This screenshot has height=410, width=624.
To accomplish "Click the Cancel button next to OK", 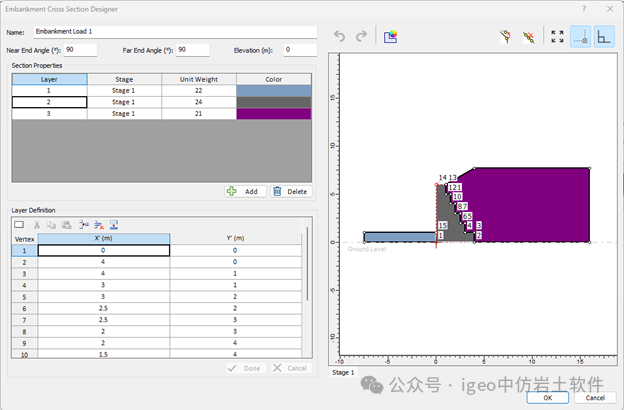I will [x=595, y=398].
